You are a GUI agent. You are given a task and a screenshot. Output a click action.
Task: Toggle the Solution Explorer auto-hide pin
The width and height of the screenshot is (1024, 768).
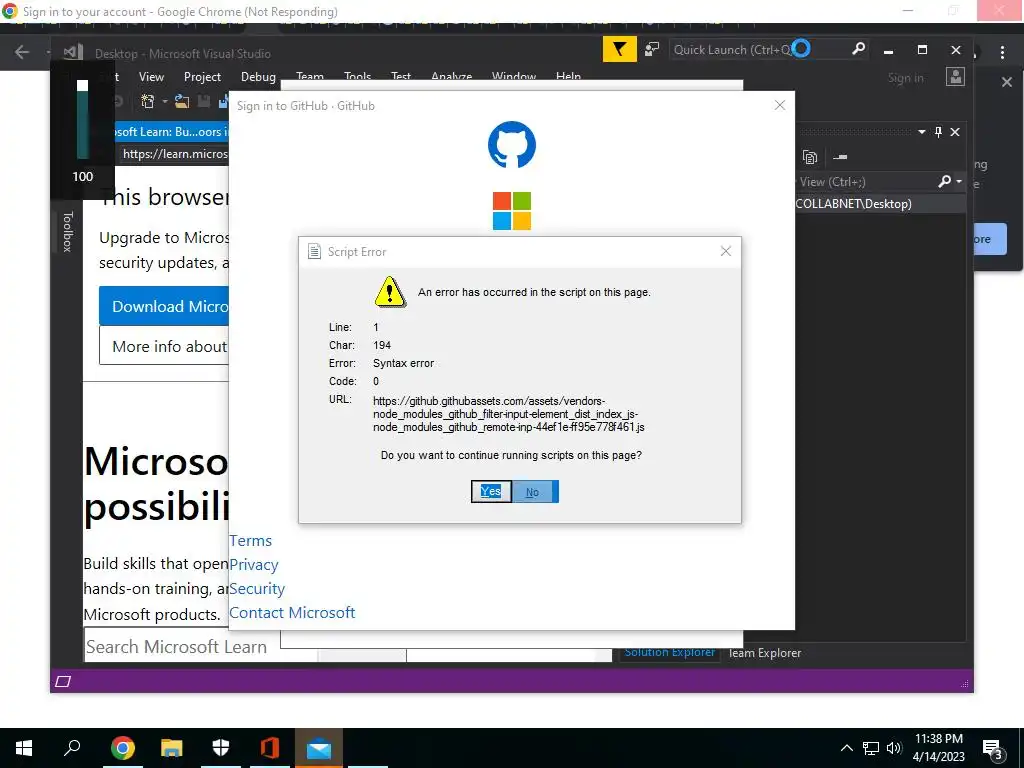pyautogui.click(x=938, y=132)
